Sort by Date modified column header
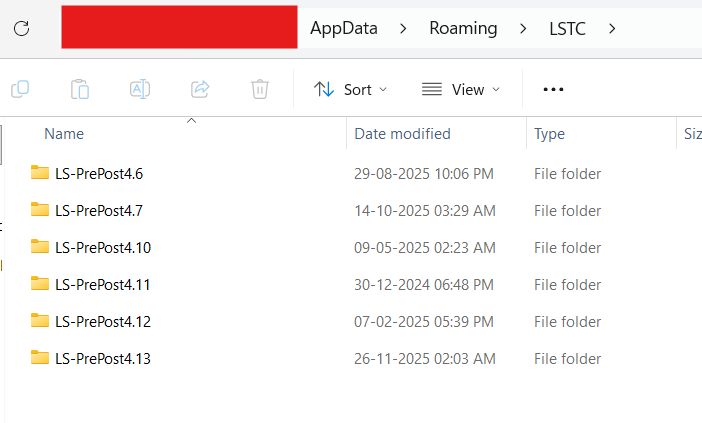Viewport: 702px width, 423px height. tap(402, 134)
